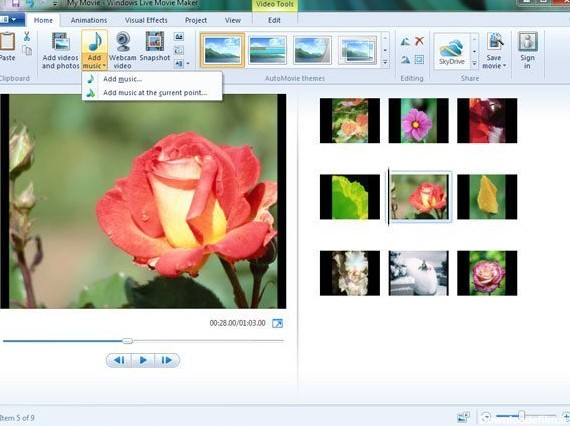
Task: Click the red X remove icon
Action: (419, 41)
